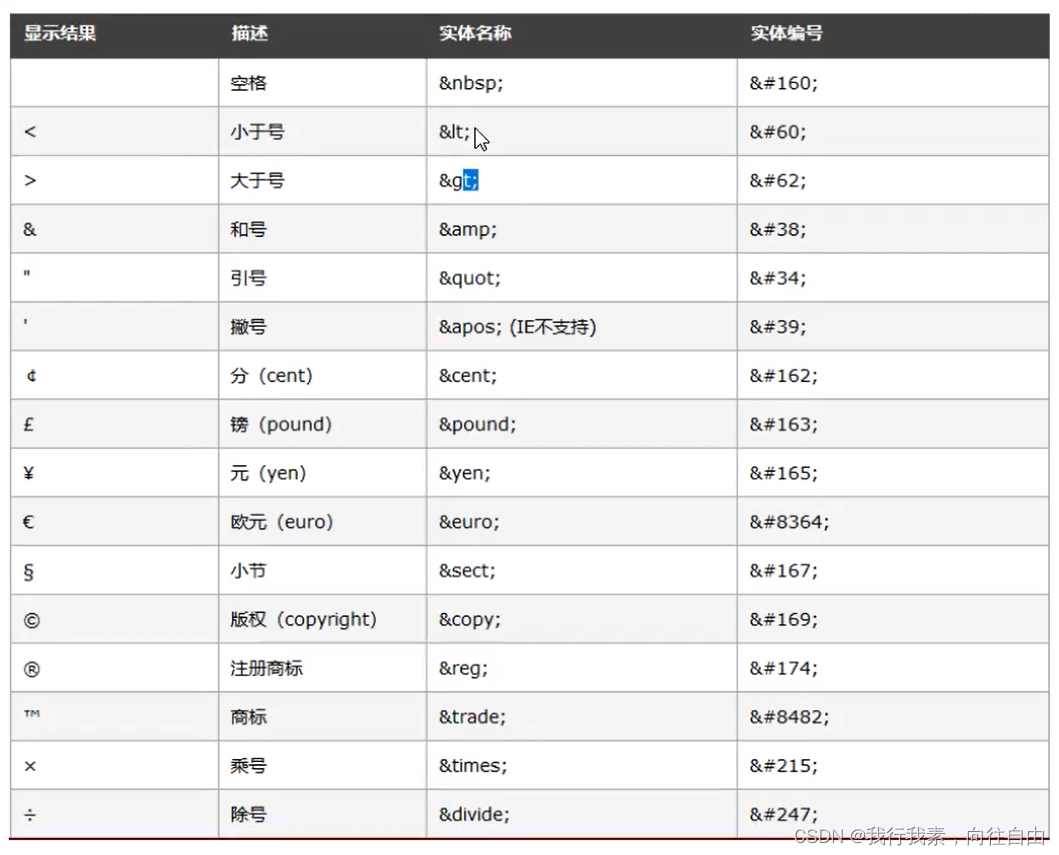1059x855 pixels.
Task: Click the &sect; entity name
Action: [x=467, y=571]
